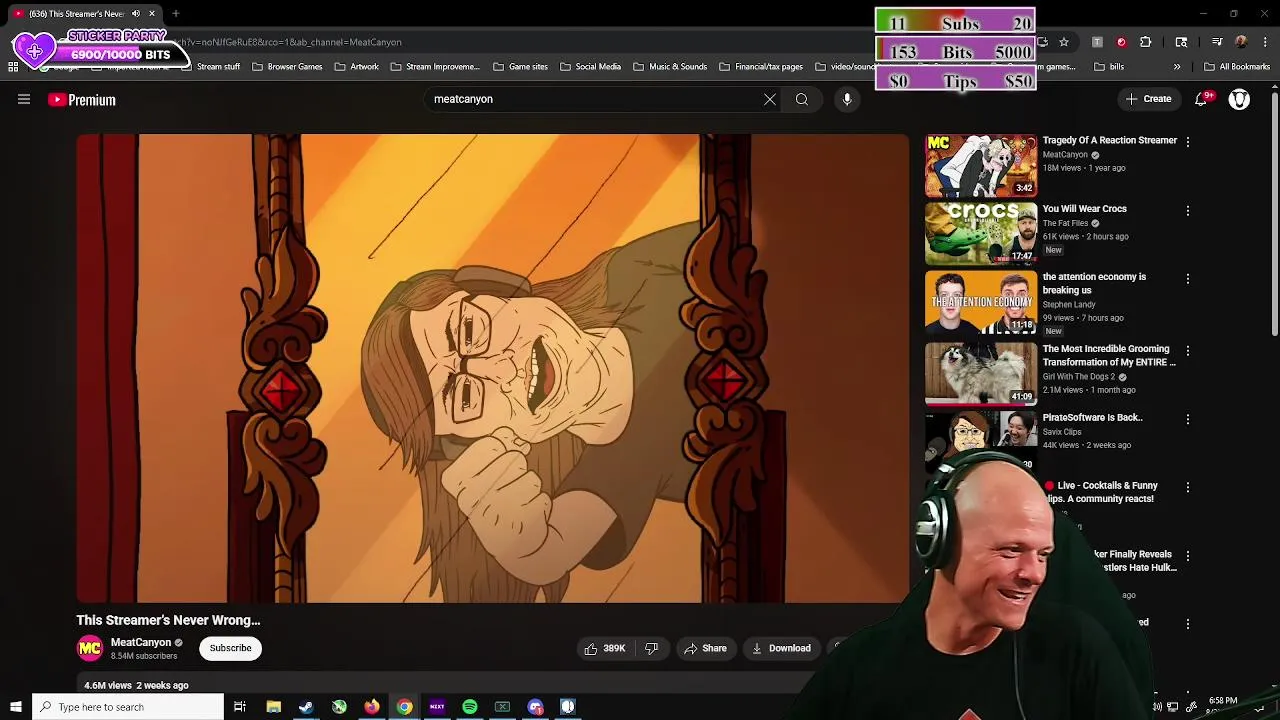
Task: Open Firefox from taskbar
Action: coord(371,707)
